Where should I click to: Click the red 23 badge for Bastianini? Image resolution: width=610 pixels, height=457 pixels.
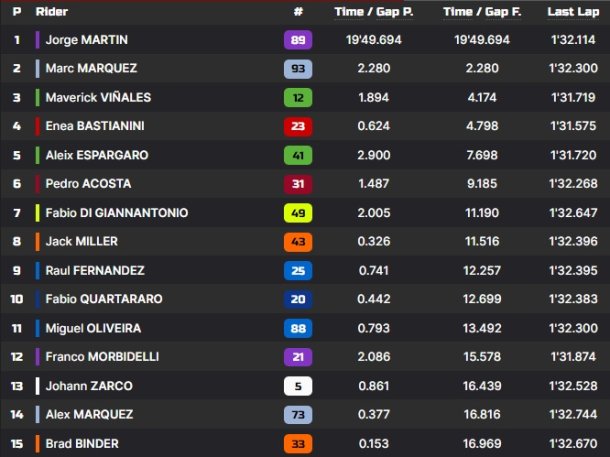tap(298, 126)
